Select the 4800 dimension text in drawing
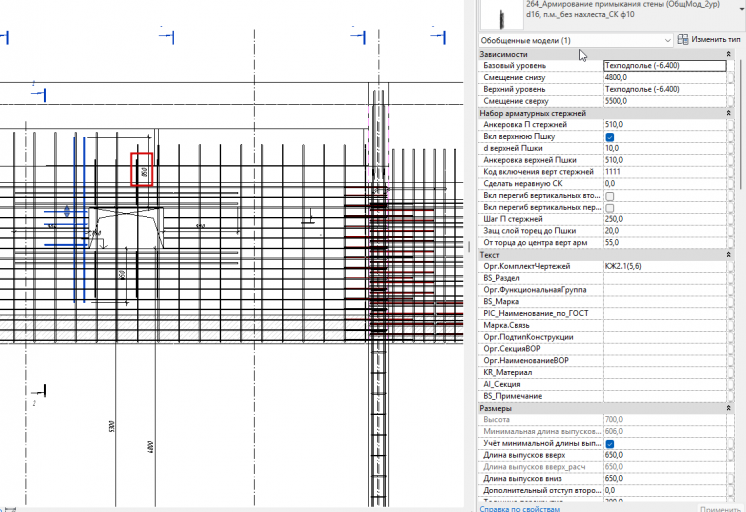Screen dimensions: 746x512 [x=150, y=447]
